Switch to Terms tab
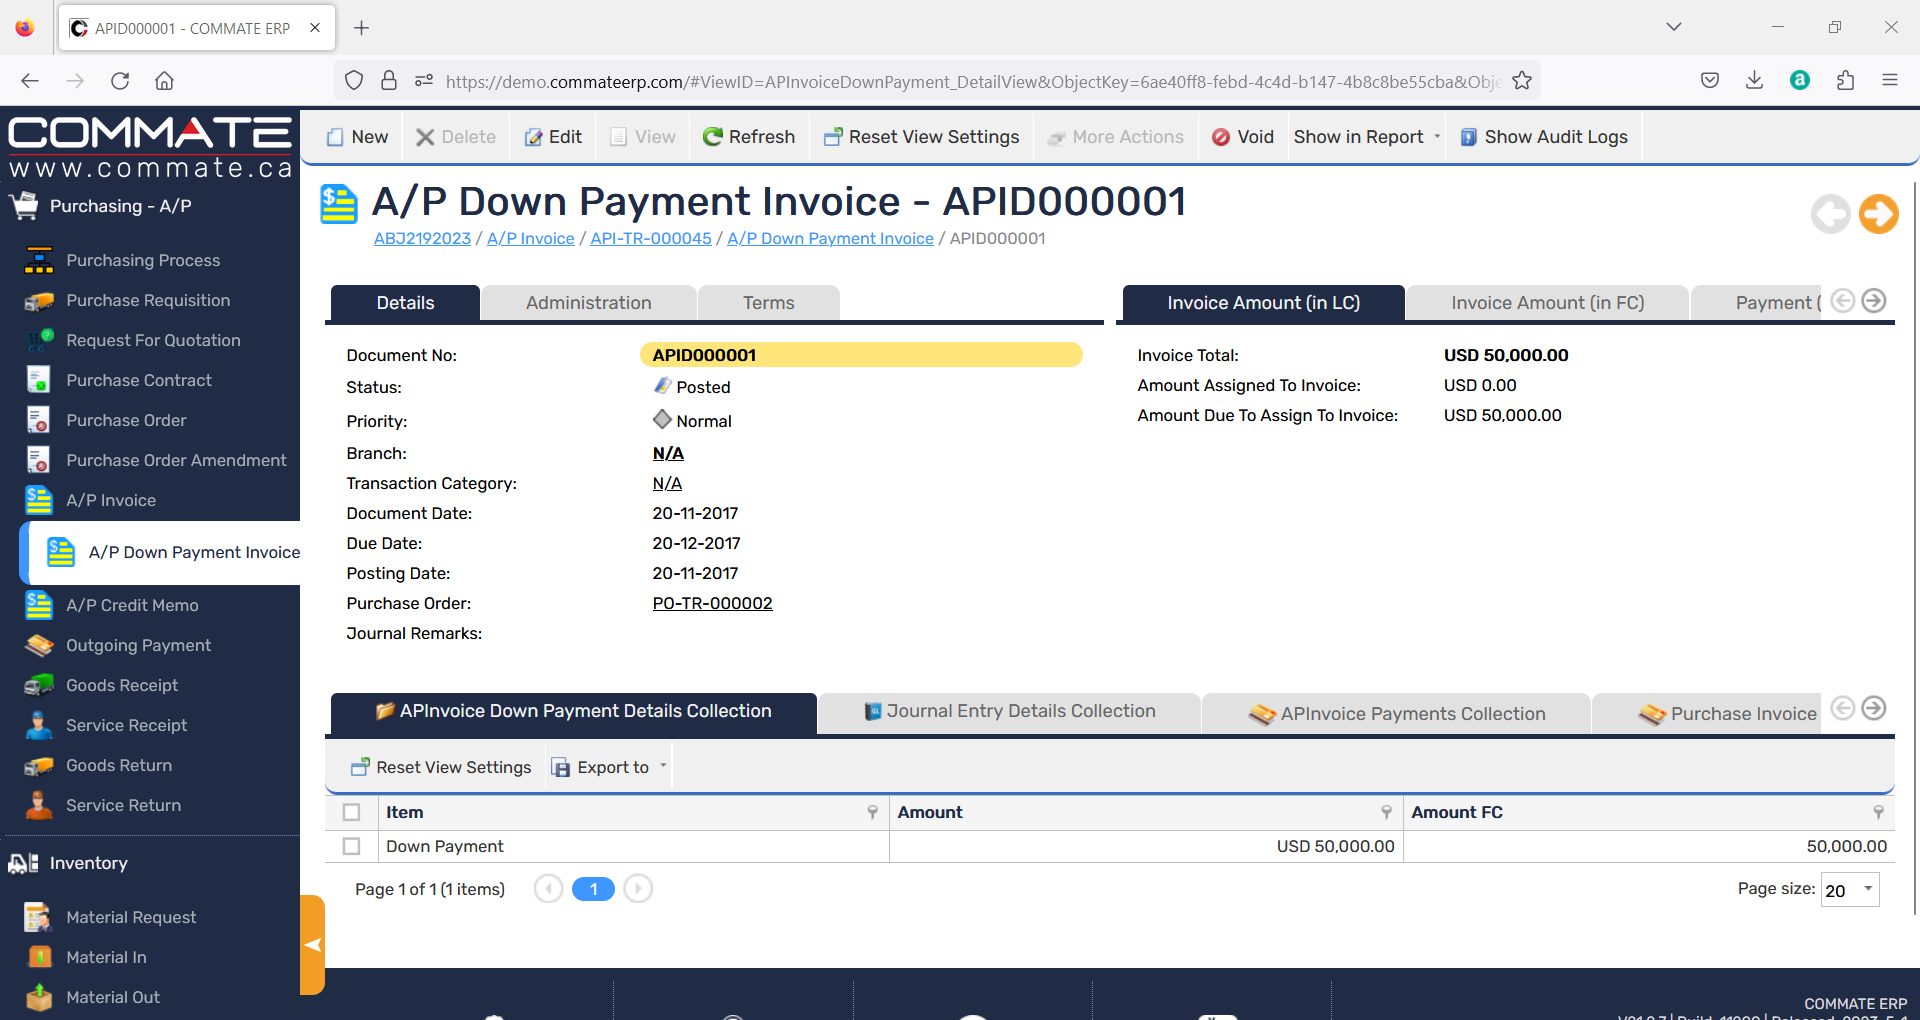 [x=768, y=303]
